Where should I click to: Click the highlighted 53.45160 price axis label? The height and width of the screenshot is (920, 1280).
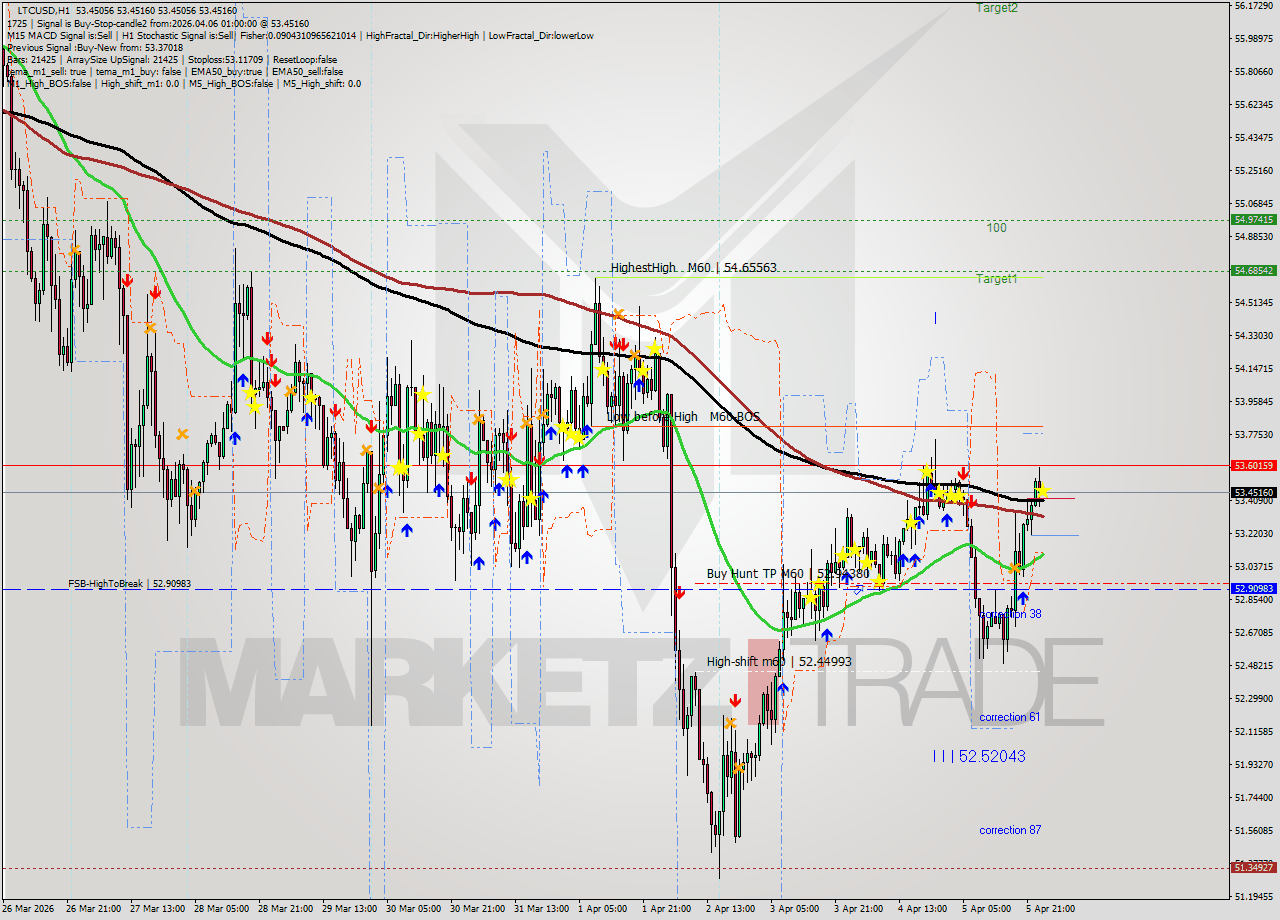[x=1252, y=491]
